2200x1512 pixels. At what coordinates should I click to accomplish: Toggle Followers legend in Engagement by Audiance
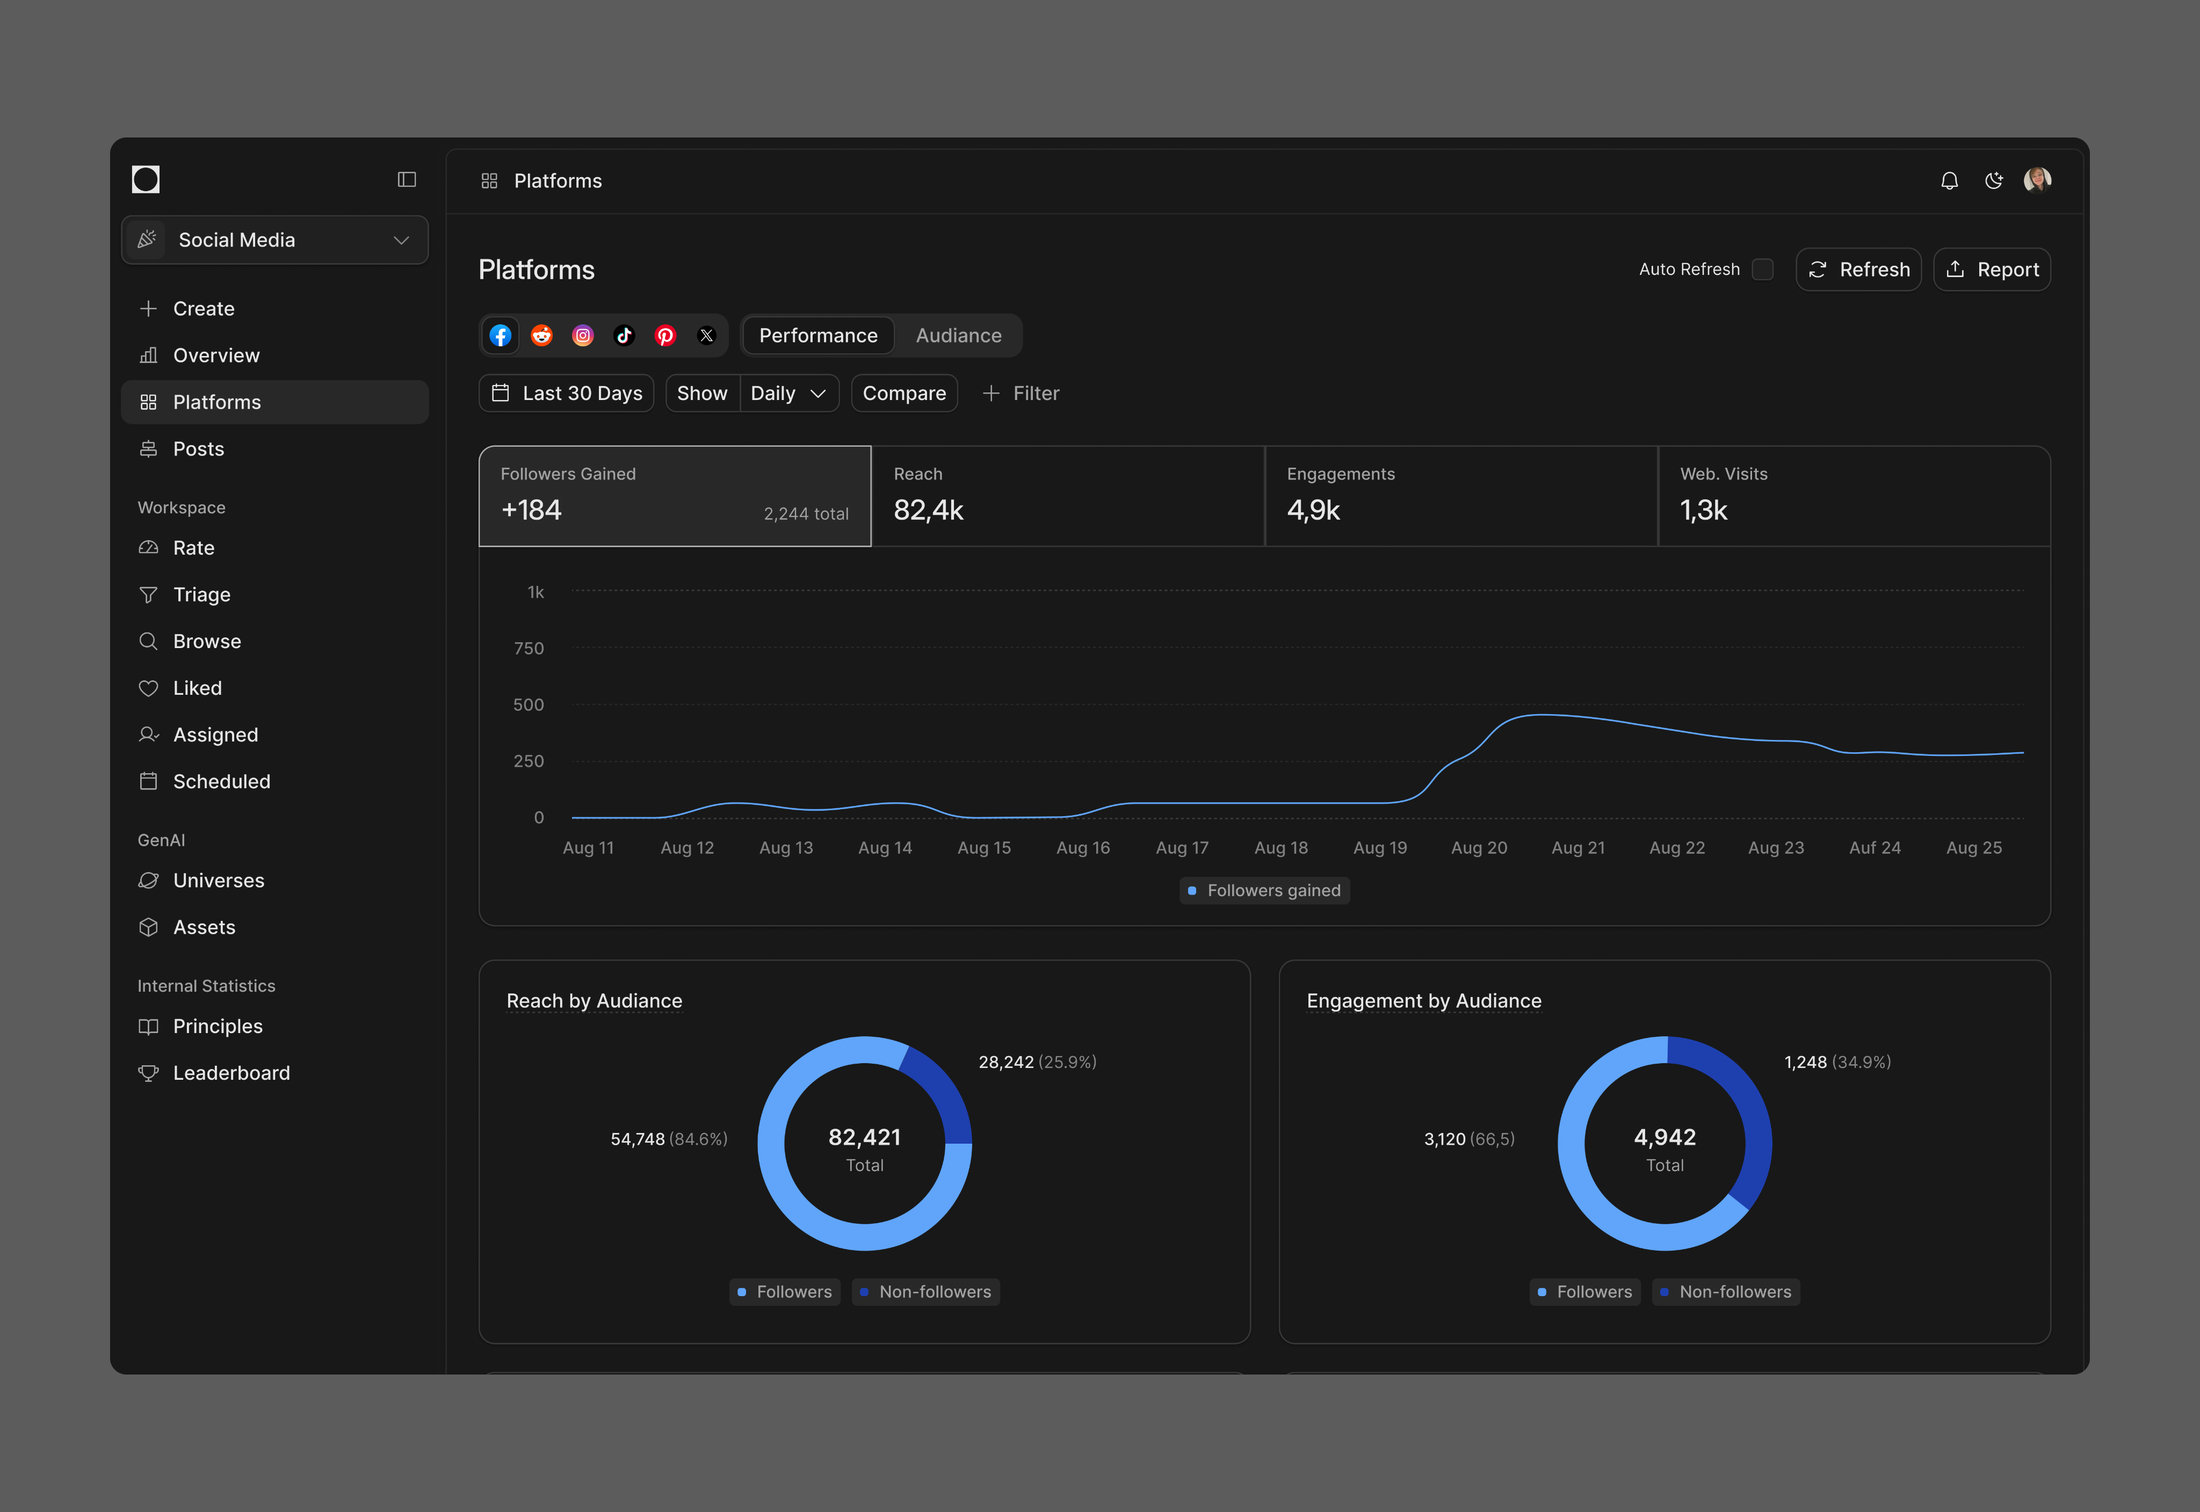click(x=1585, y=1292)
